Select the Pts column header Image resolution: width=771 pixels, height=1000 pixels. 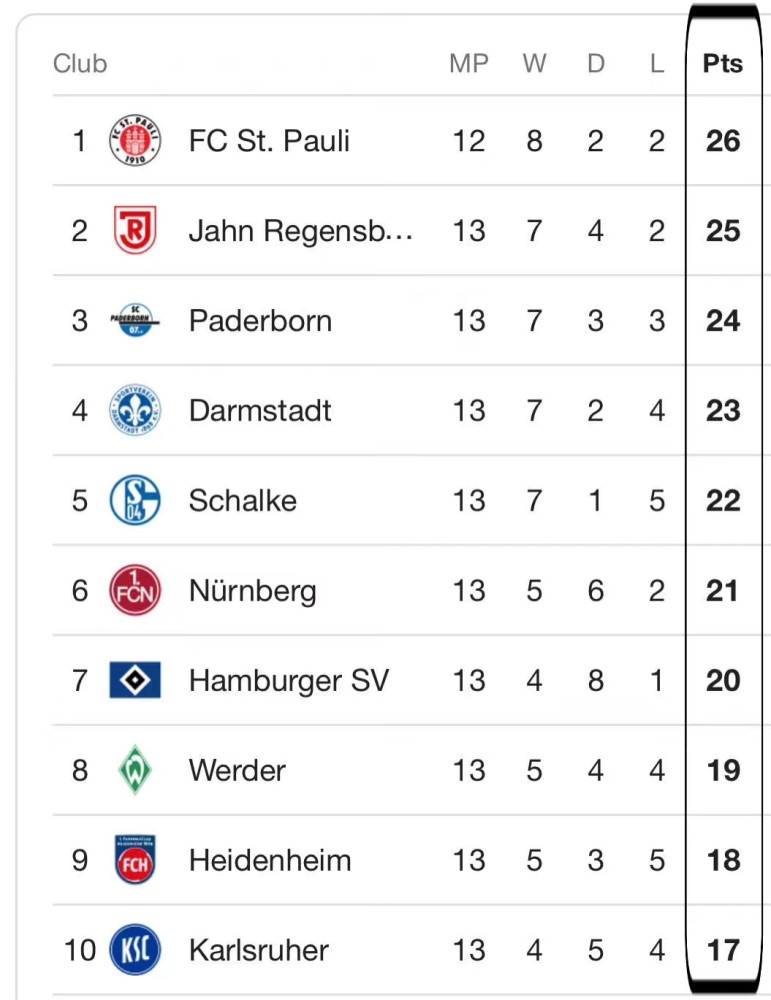pos(723,64)
